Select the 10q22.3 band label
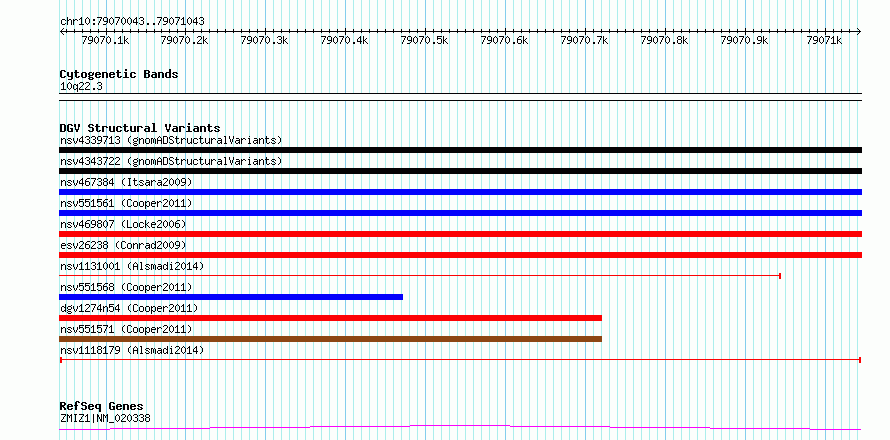The height and width of the screenshot is (440, 890). point(81,87)
